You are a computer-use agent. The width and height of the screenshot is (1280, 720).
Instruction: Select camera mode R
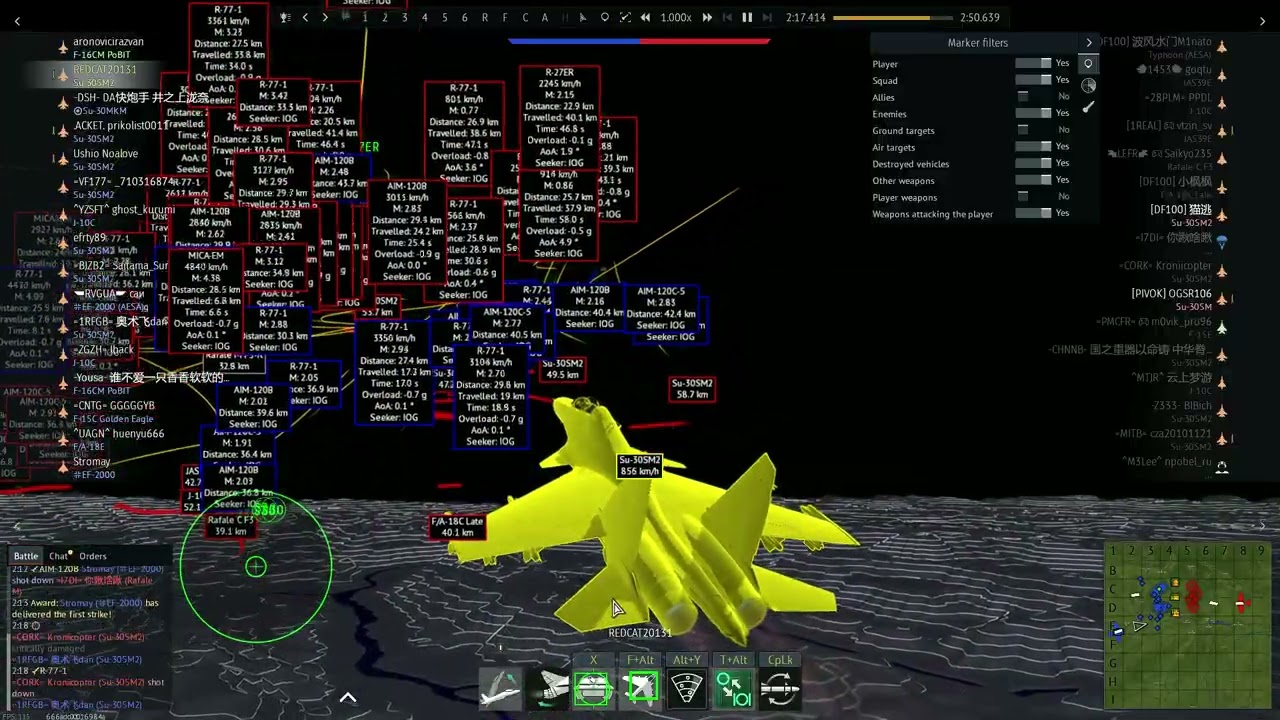coord(485,17)
